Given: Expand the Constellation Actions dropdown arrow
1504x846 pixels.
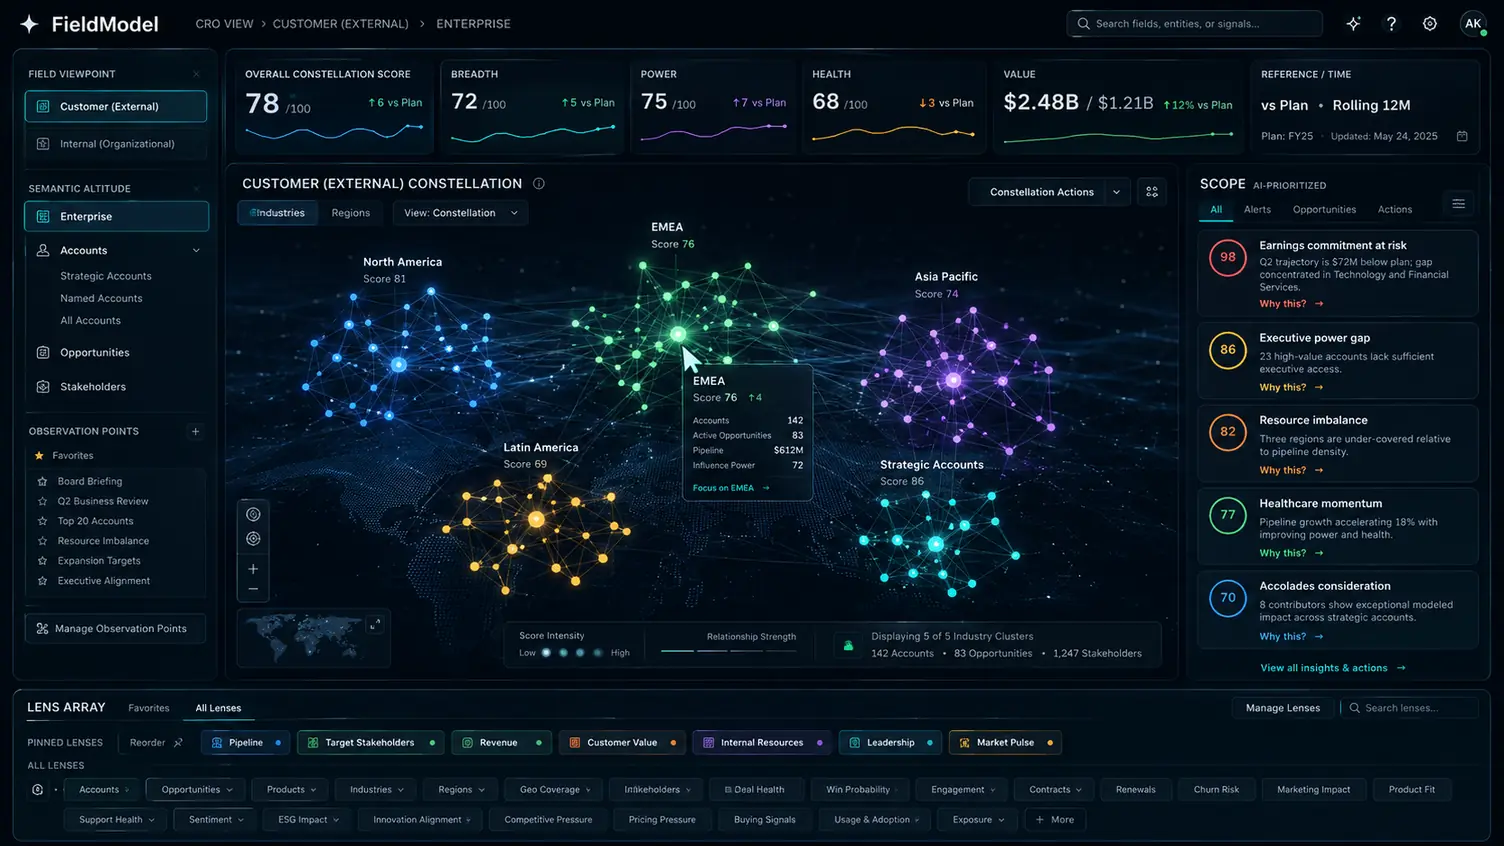Looking at the screenshot, I should 1116,192.
